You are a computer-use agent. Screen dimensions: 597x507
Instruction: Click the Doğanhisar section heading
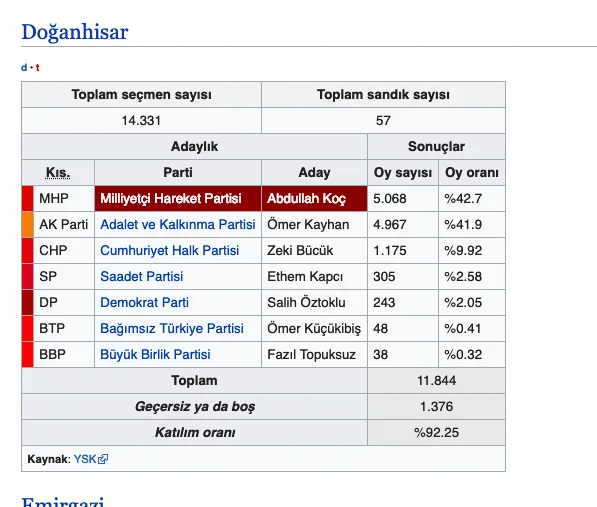[75, 32]
